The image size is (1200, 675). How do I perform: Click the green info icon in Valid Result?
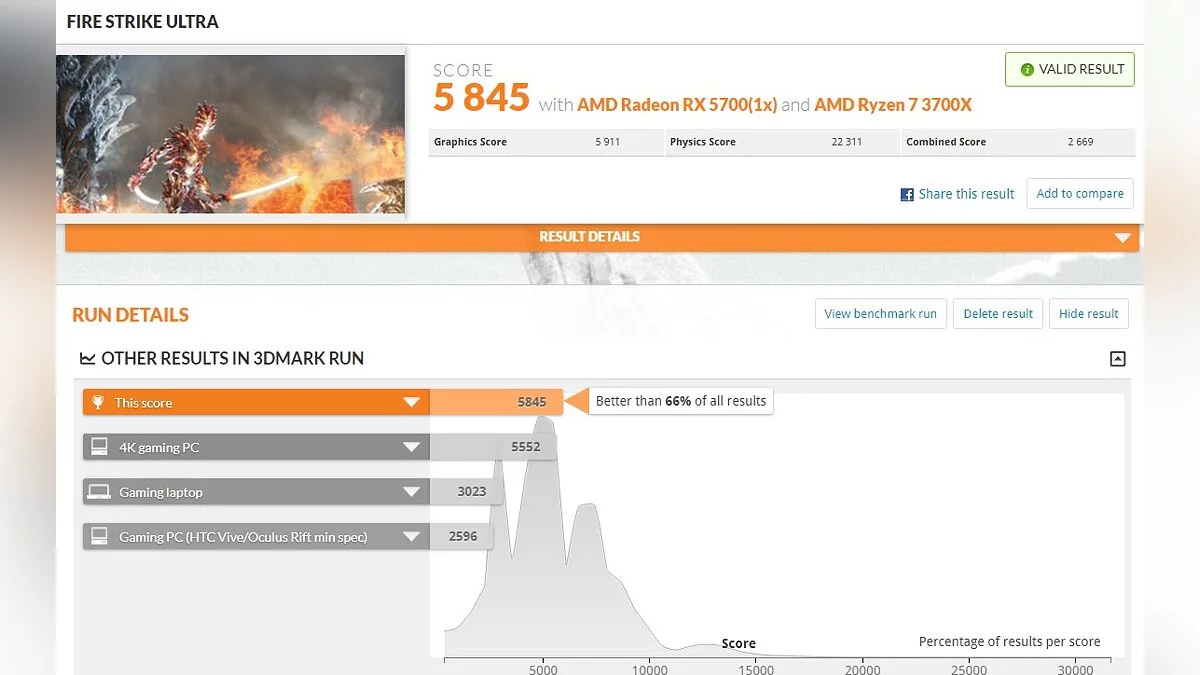click(1026, 70)
